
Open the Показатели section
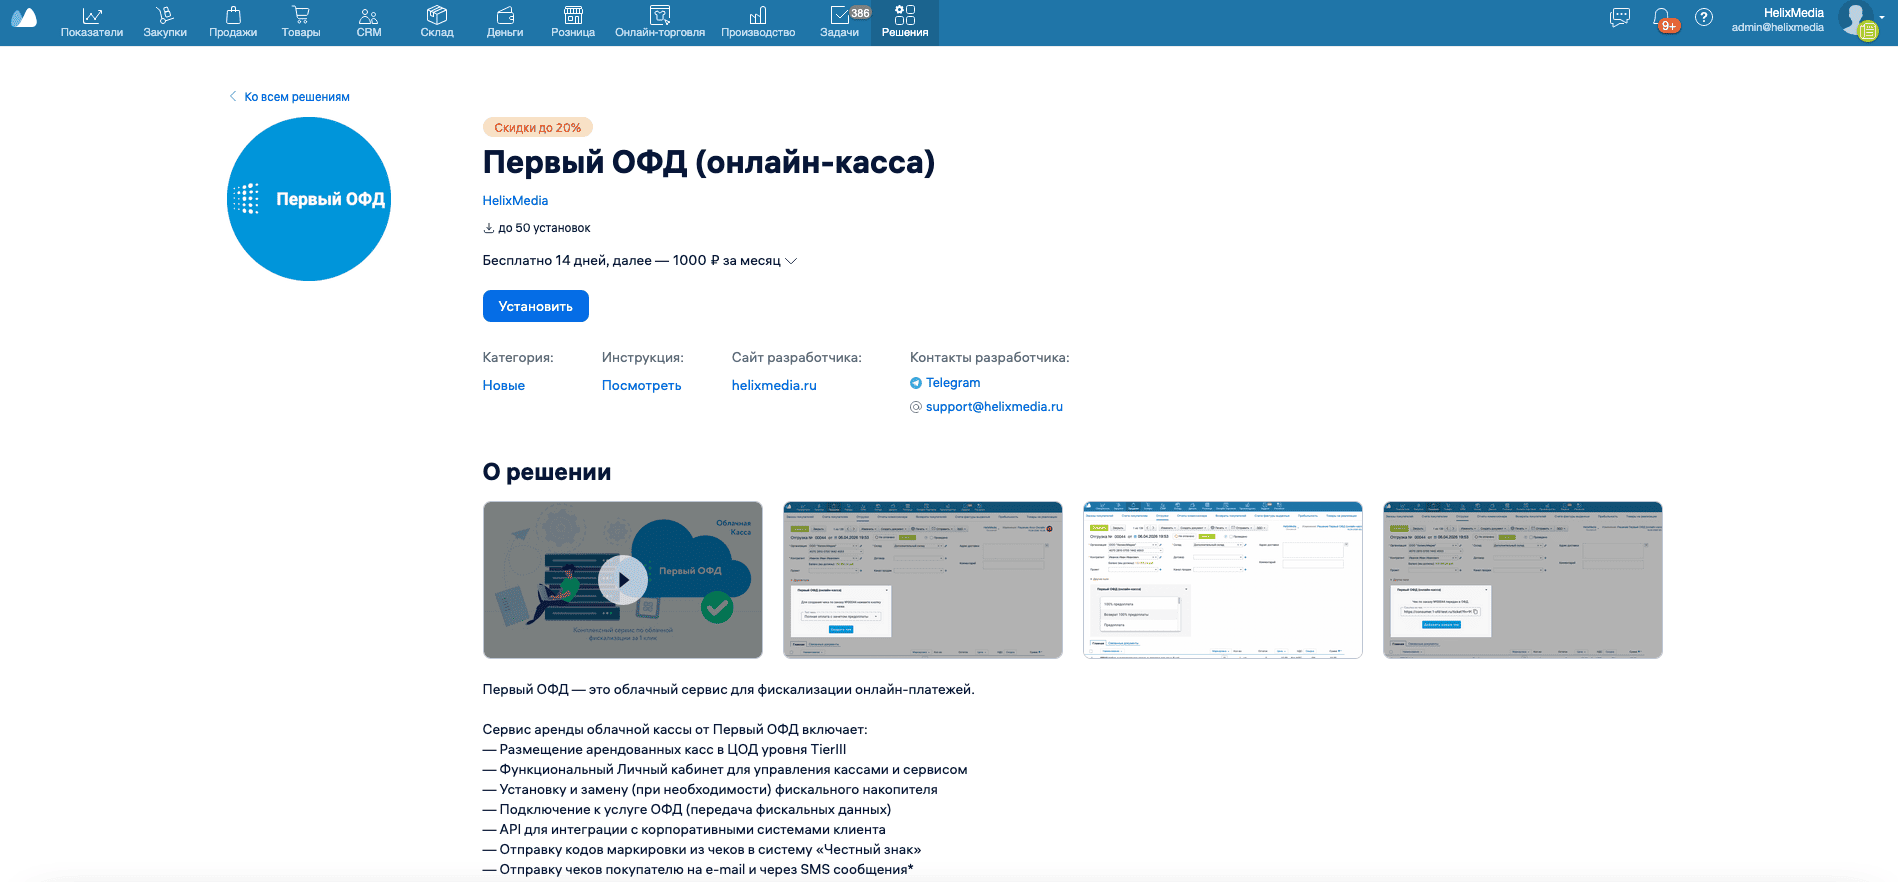pos(92,22)
